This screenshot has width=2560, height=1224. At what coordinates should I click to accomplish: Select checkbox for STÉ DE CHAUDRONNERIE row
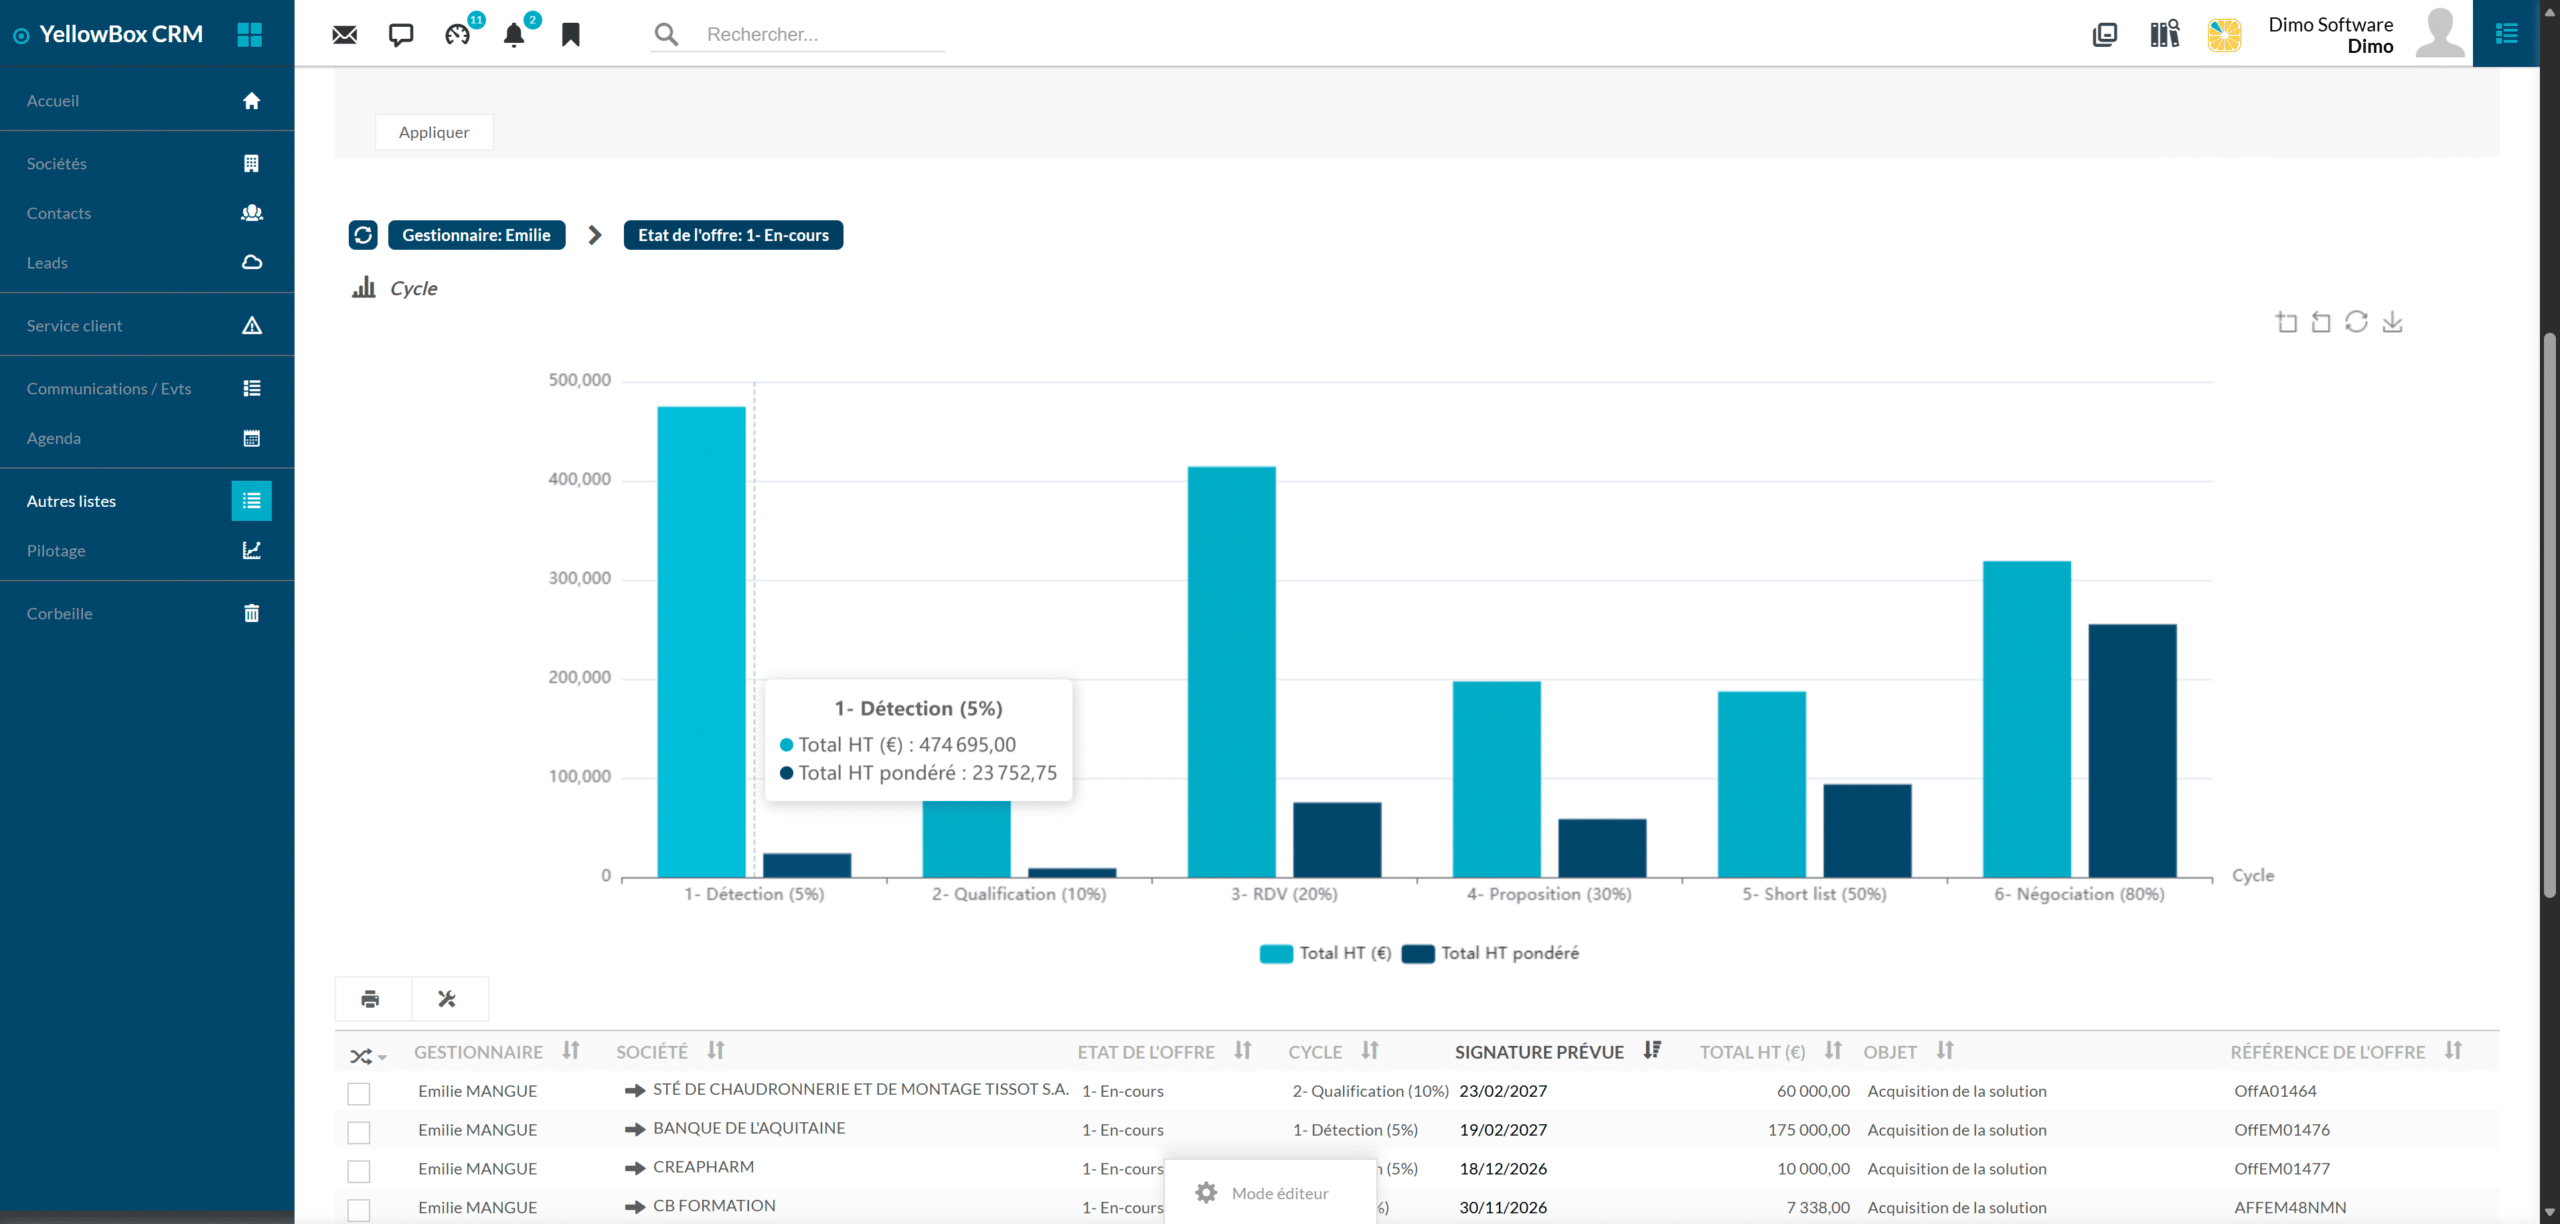[x=359, y=1093]
